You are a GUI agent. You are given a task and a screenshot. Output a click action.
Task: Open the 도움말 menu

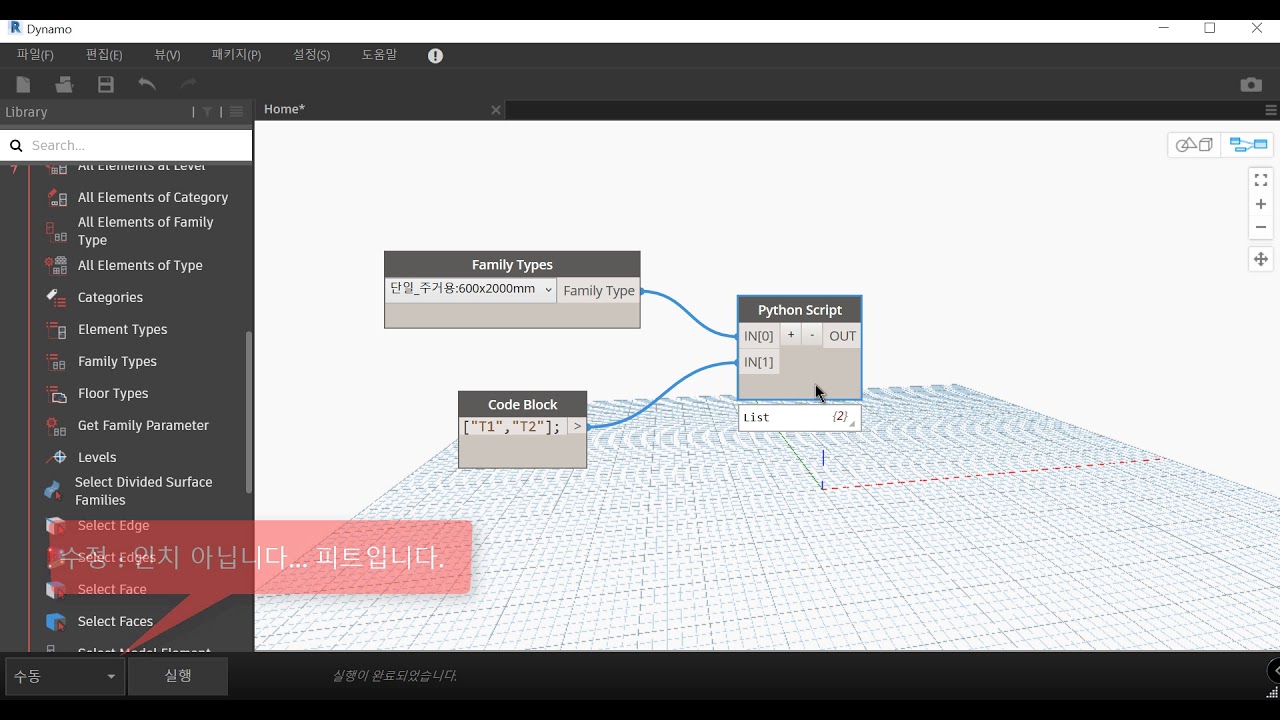[379, 55]
